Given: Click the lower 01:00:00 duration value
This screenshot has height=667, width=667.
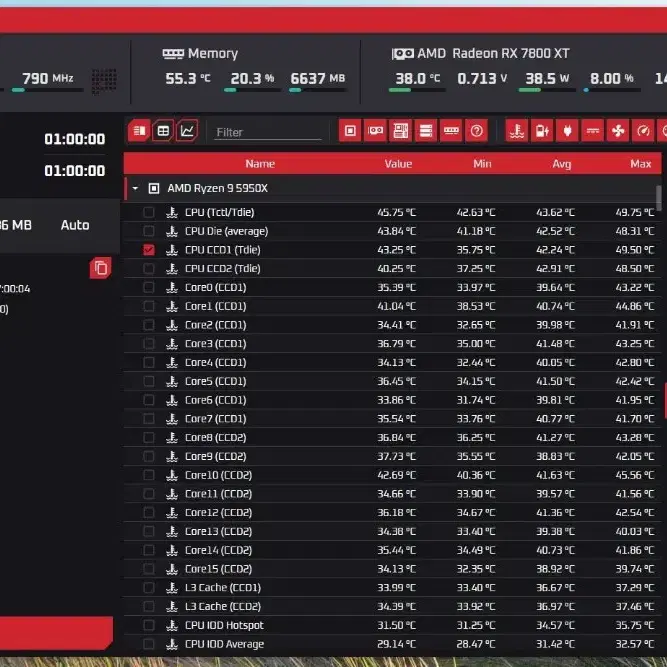Looking at the screenshot, I should (x=75, y=171).
